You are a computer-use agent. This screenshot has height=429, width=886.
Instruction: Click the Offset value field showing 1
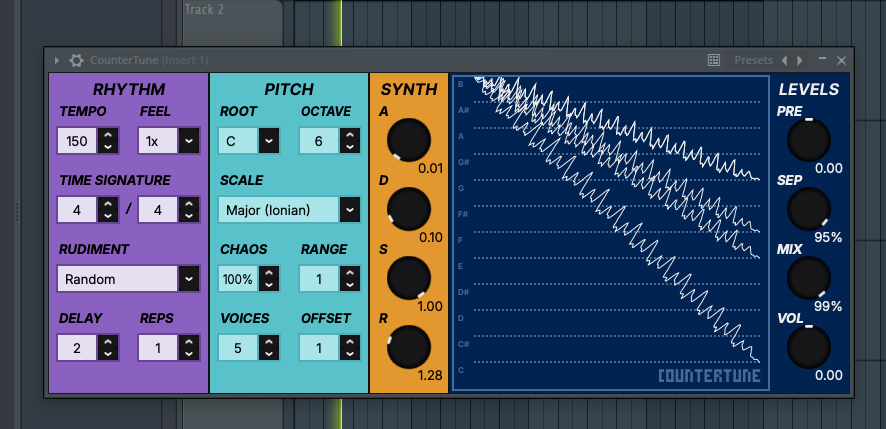319,348
